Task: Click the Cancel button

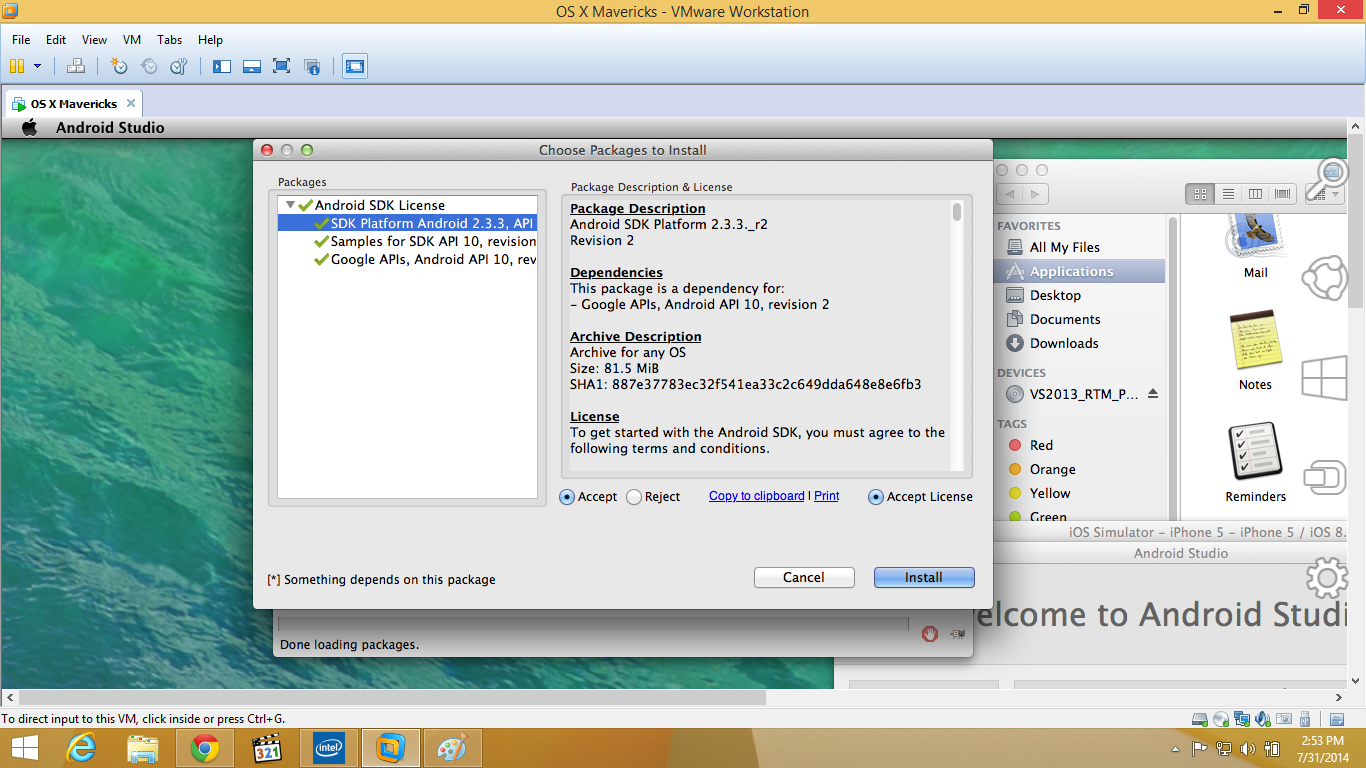Action: click(x=804, y=578)
